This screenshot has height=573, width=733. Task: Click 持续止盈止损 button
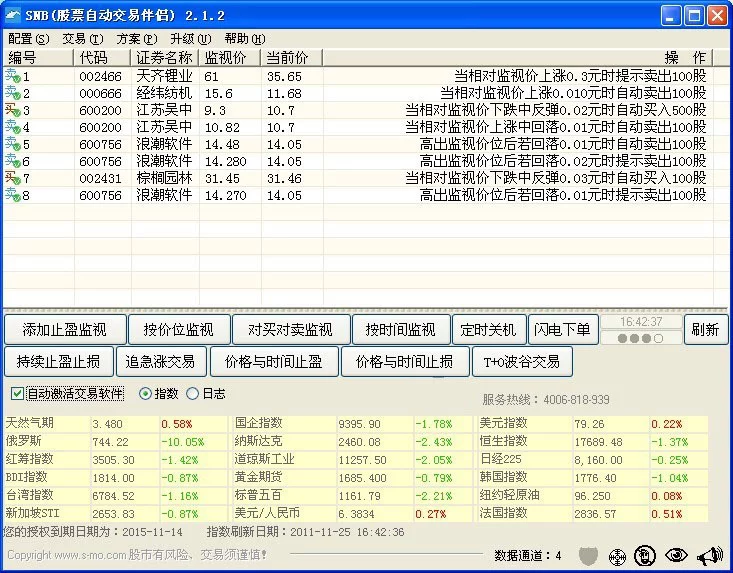[58, 361]
